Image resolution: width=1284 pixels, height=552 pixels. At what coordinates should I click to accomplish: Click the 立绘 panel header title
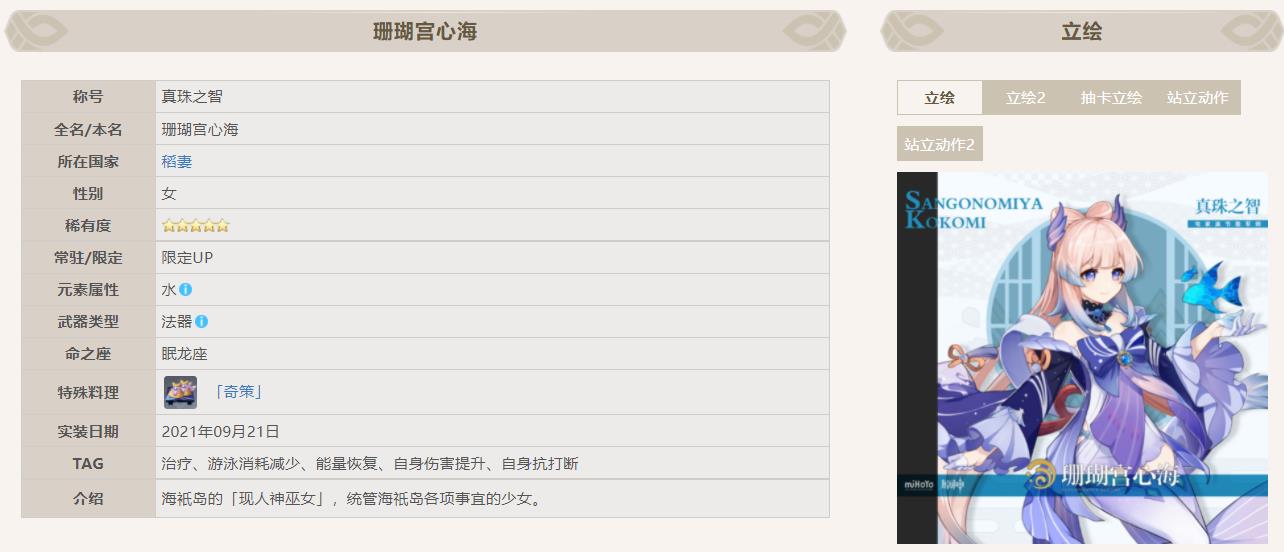[1082, 31]
